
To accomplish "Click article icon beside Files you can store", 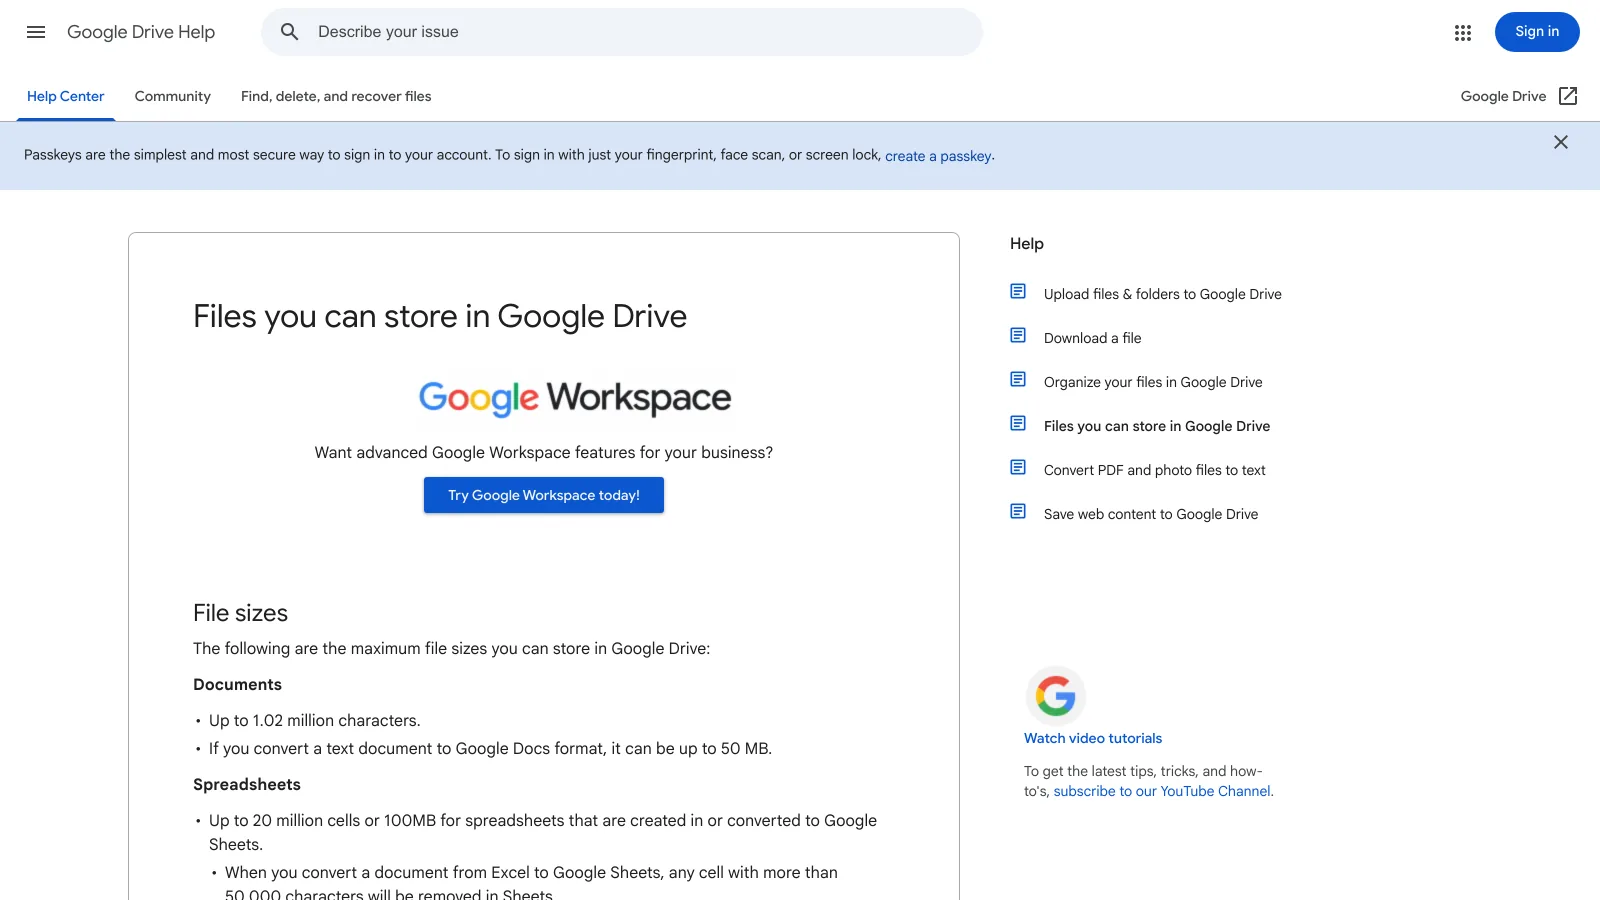I will pyautogui.click(x=1018, y=423).
